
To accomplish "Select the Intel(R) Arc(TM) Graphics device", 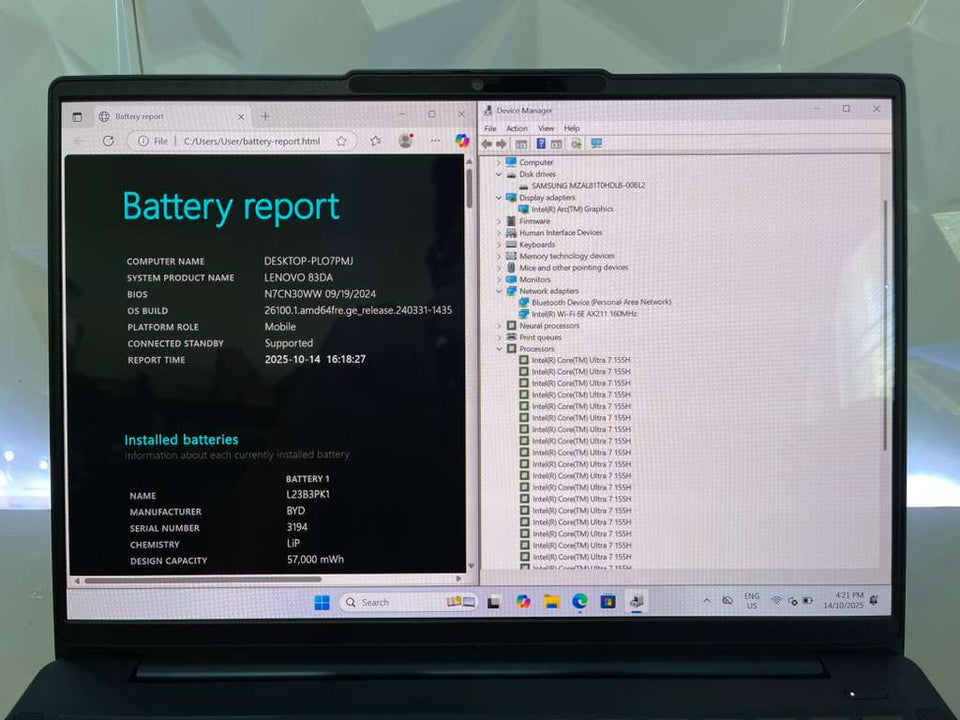I will (572, 209).
